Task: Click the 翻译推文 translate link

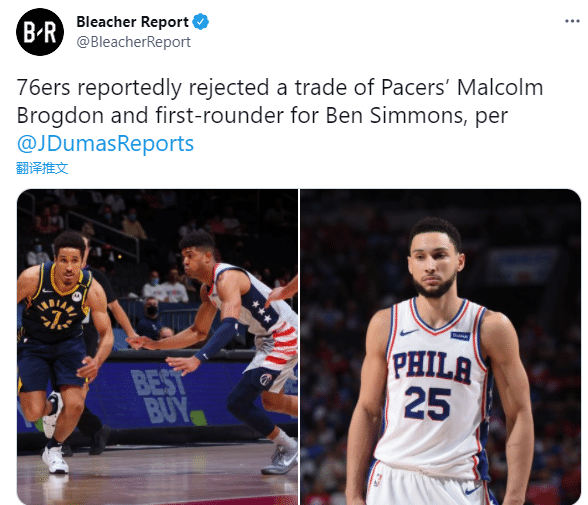Action: (42, 168)
